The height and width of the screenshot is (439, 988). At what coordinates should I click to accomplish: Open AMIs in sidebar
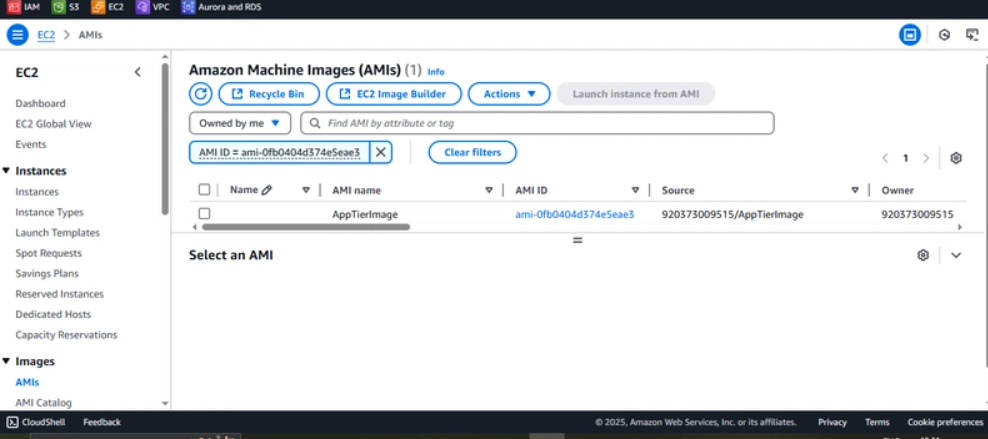[27, 382]
